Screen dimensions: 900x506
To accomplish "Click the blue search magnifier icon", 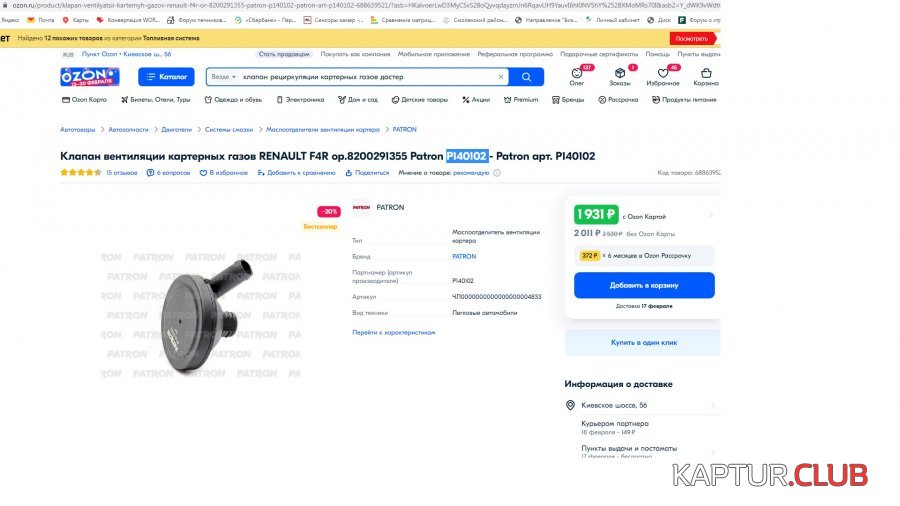I will [x=526, y=77].
